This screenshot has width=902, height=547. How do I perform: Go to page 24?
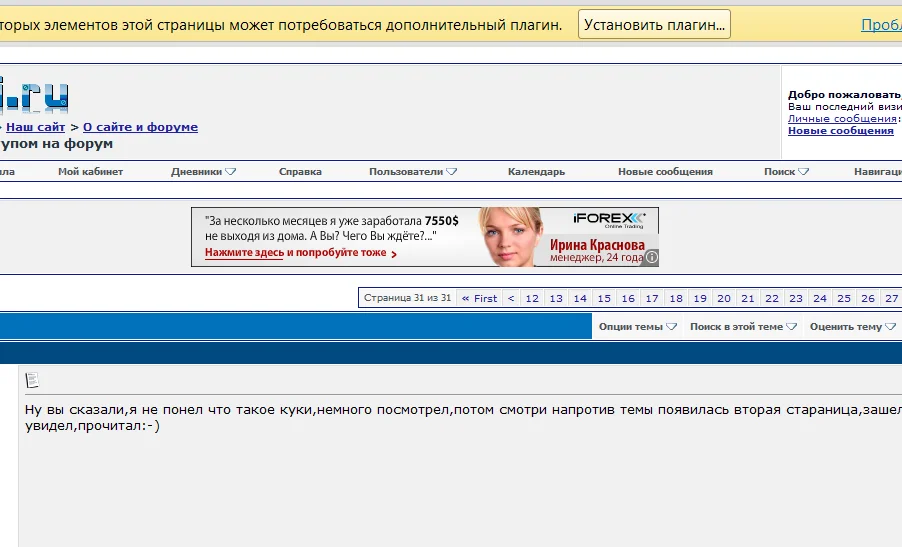pos(820,298)
